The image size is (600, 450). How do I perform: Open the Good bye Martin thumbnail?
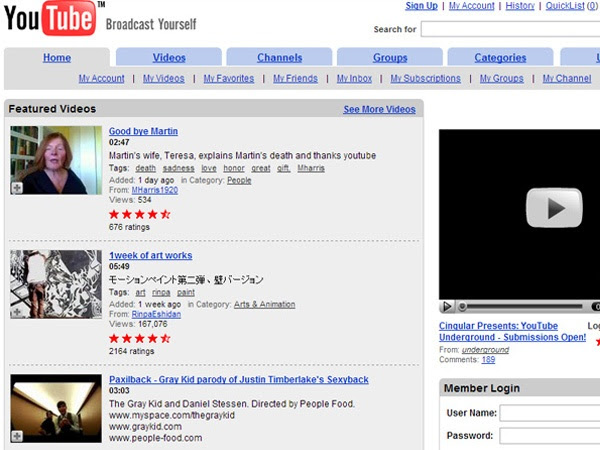56,160
